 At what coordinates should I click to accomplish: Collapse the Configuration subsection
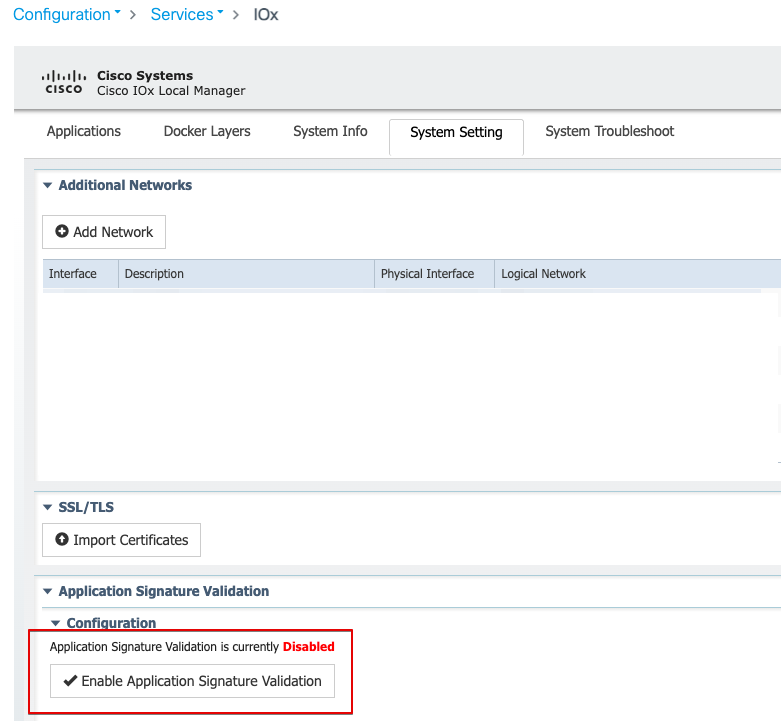tap(55, 624)
